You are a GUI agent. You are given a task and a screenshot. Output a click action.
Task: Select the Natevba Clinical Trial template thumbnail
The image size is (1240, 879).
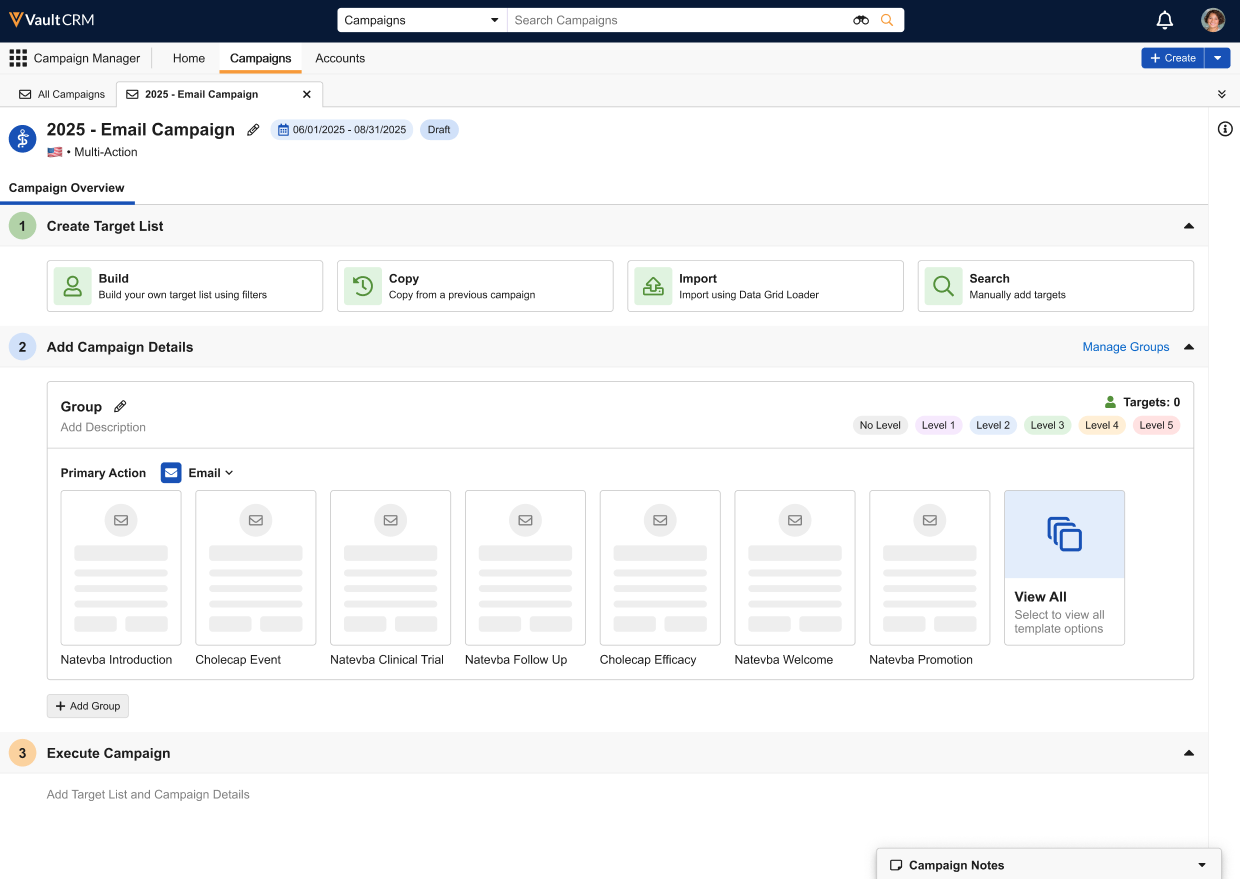pyautogui.click(x=390, y=567)
